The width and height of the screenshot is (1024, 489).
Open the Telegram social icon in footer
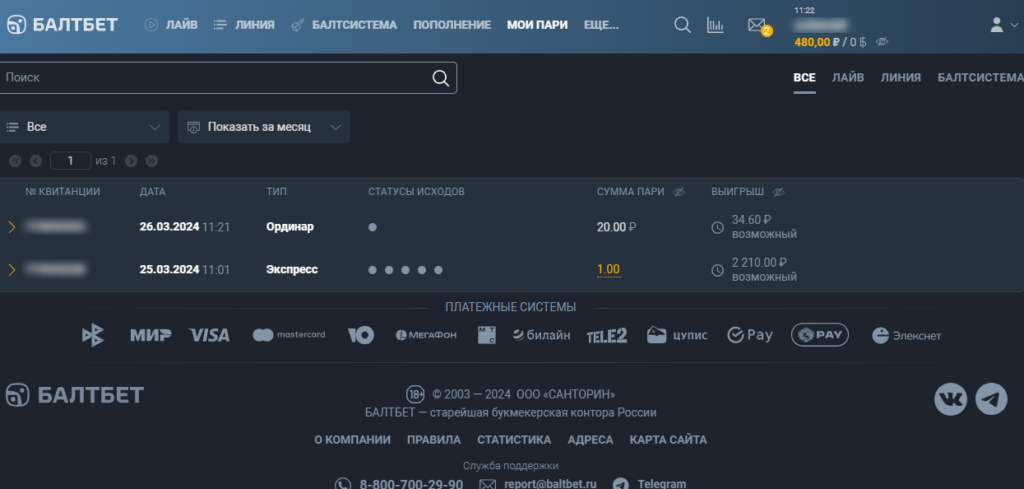[991, 399]
